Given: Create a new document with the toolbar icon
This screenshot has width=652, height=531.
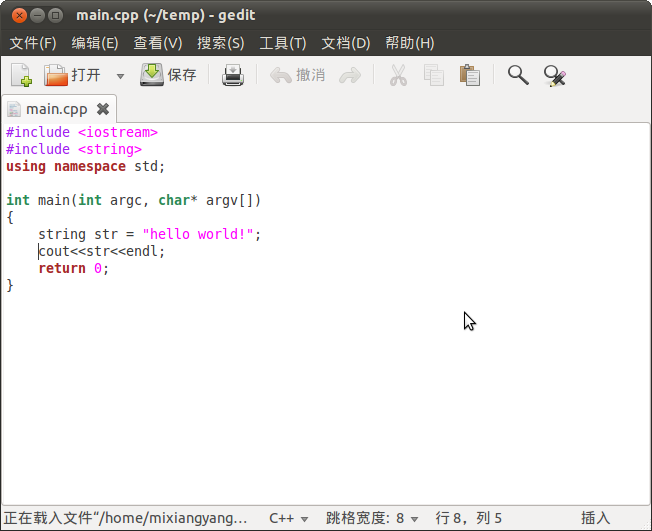Looking at the screenshot, I should 21,75.
